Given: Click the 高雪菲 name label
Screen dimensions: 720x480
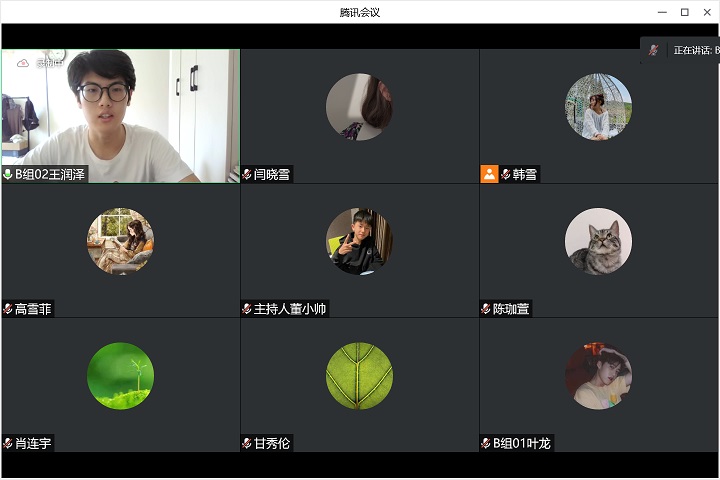Looking at the screenshot, I should tap(33, 309).
